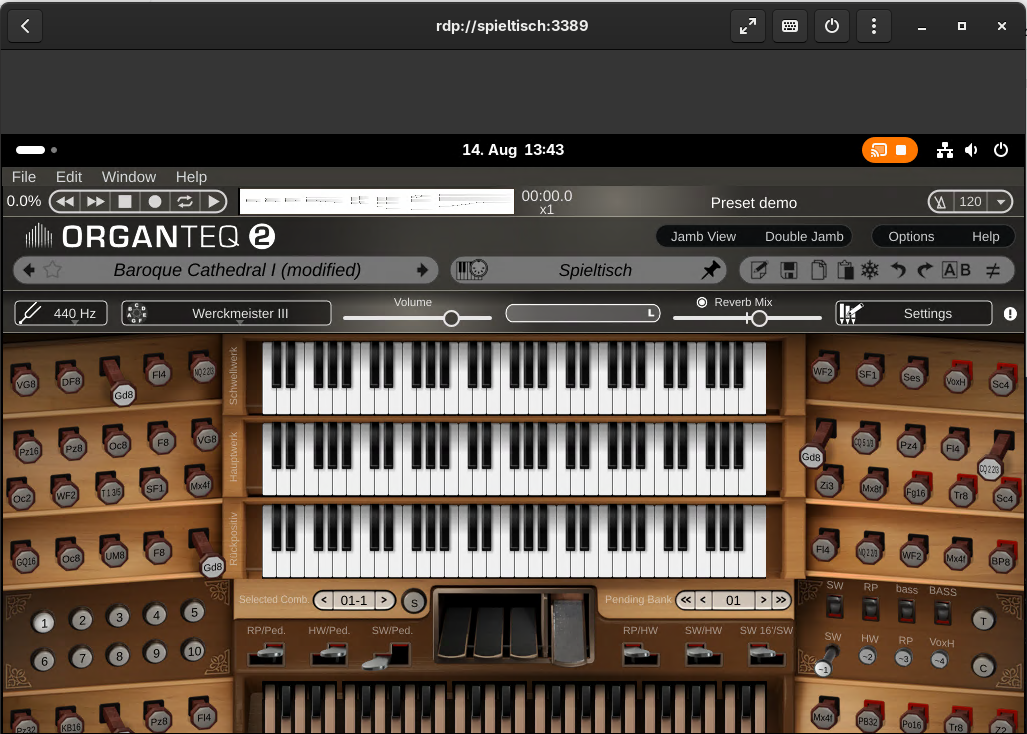Screen dimensions: 1027x734
Task: Click the undo arrow icon
Action: point(898,270)
